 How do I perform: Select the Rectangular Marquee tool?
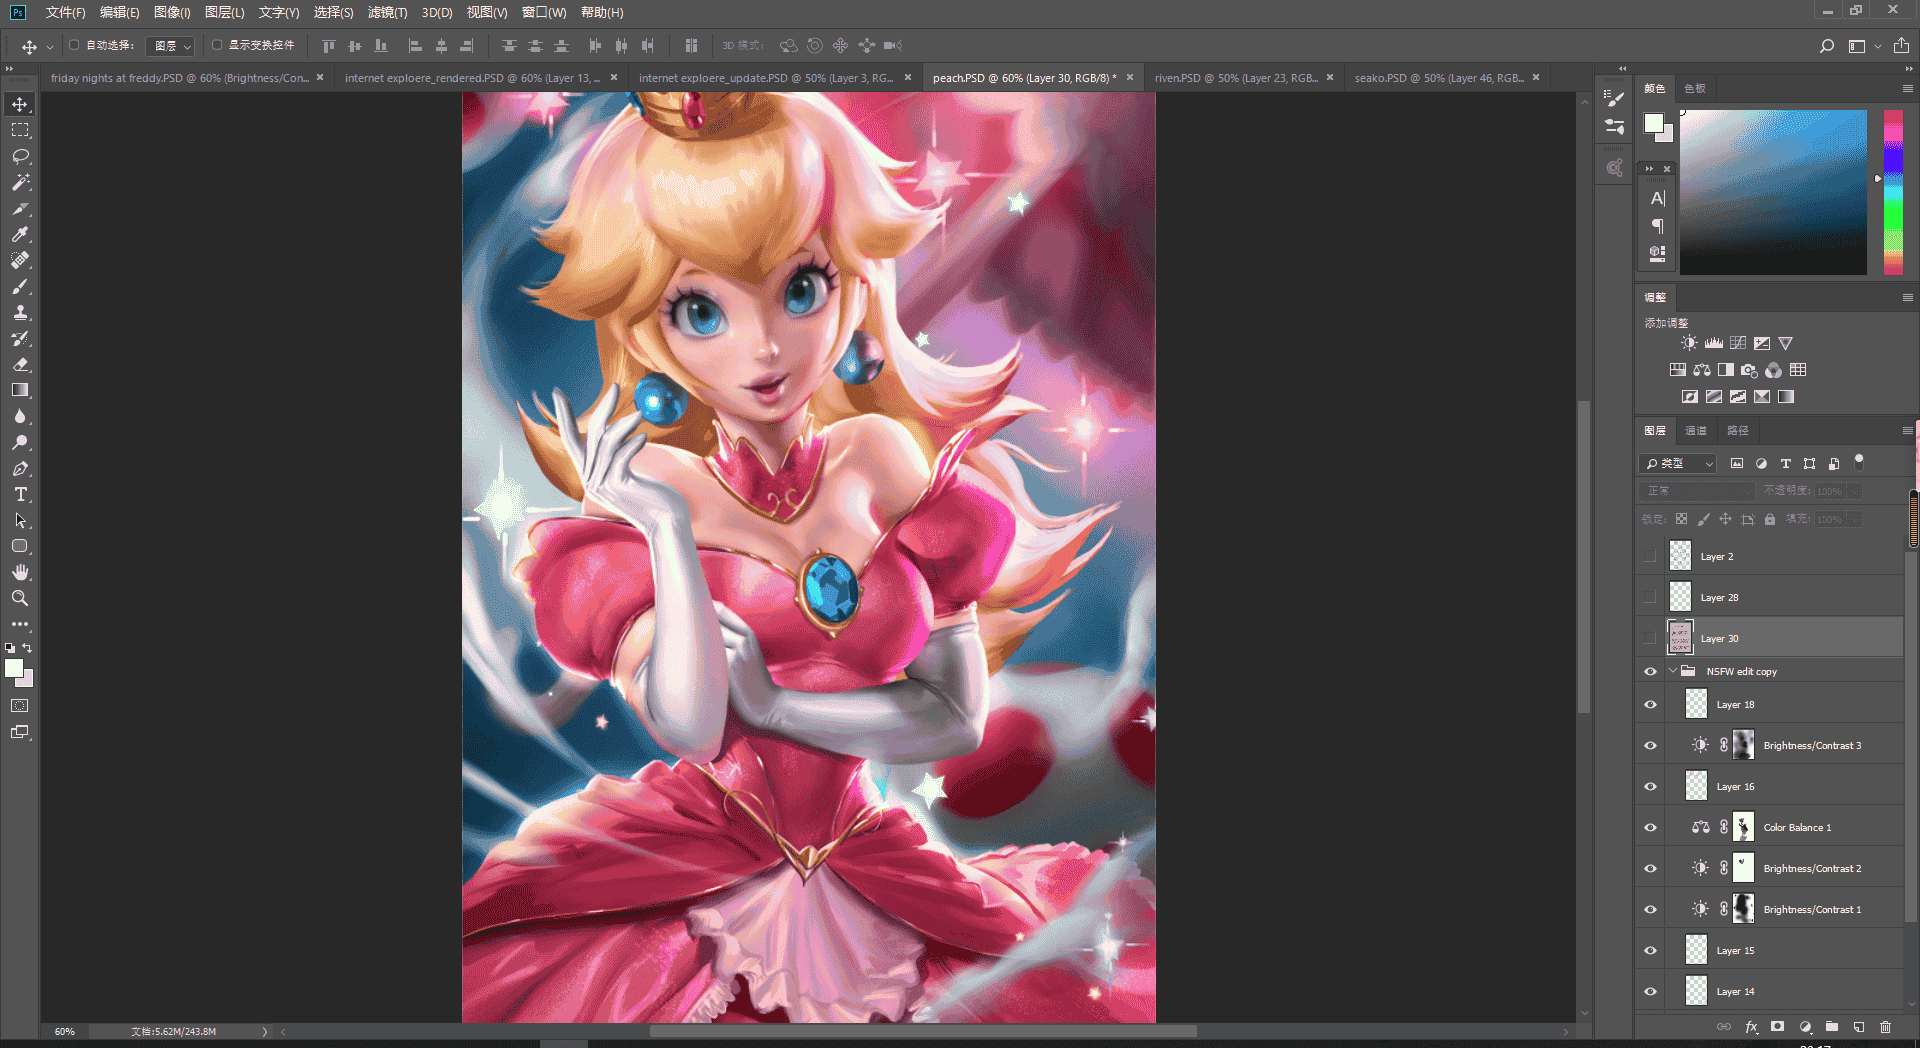click(20, 130)
